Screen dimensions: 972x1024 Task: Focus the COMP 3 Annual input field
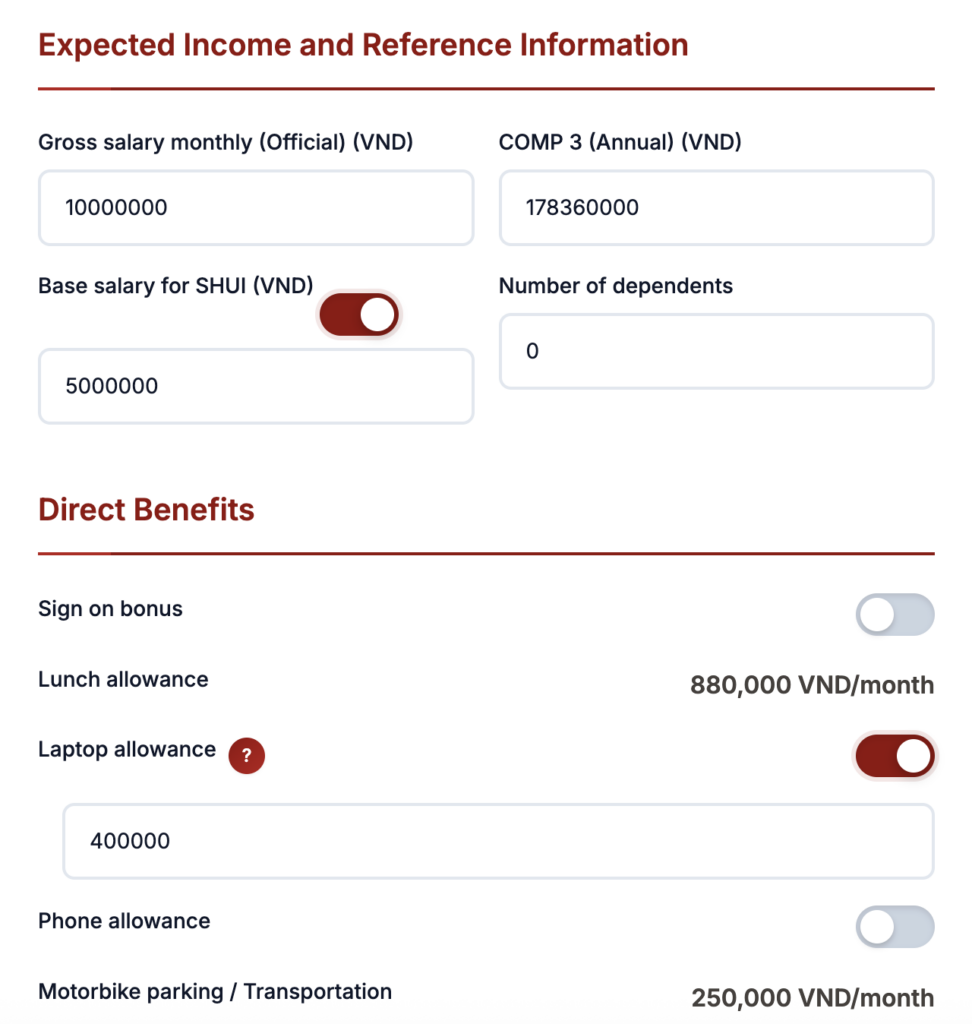click(x=716, y=208)
